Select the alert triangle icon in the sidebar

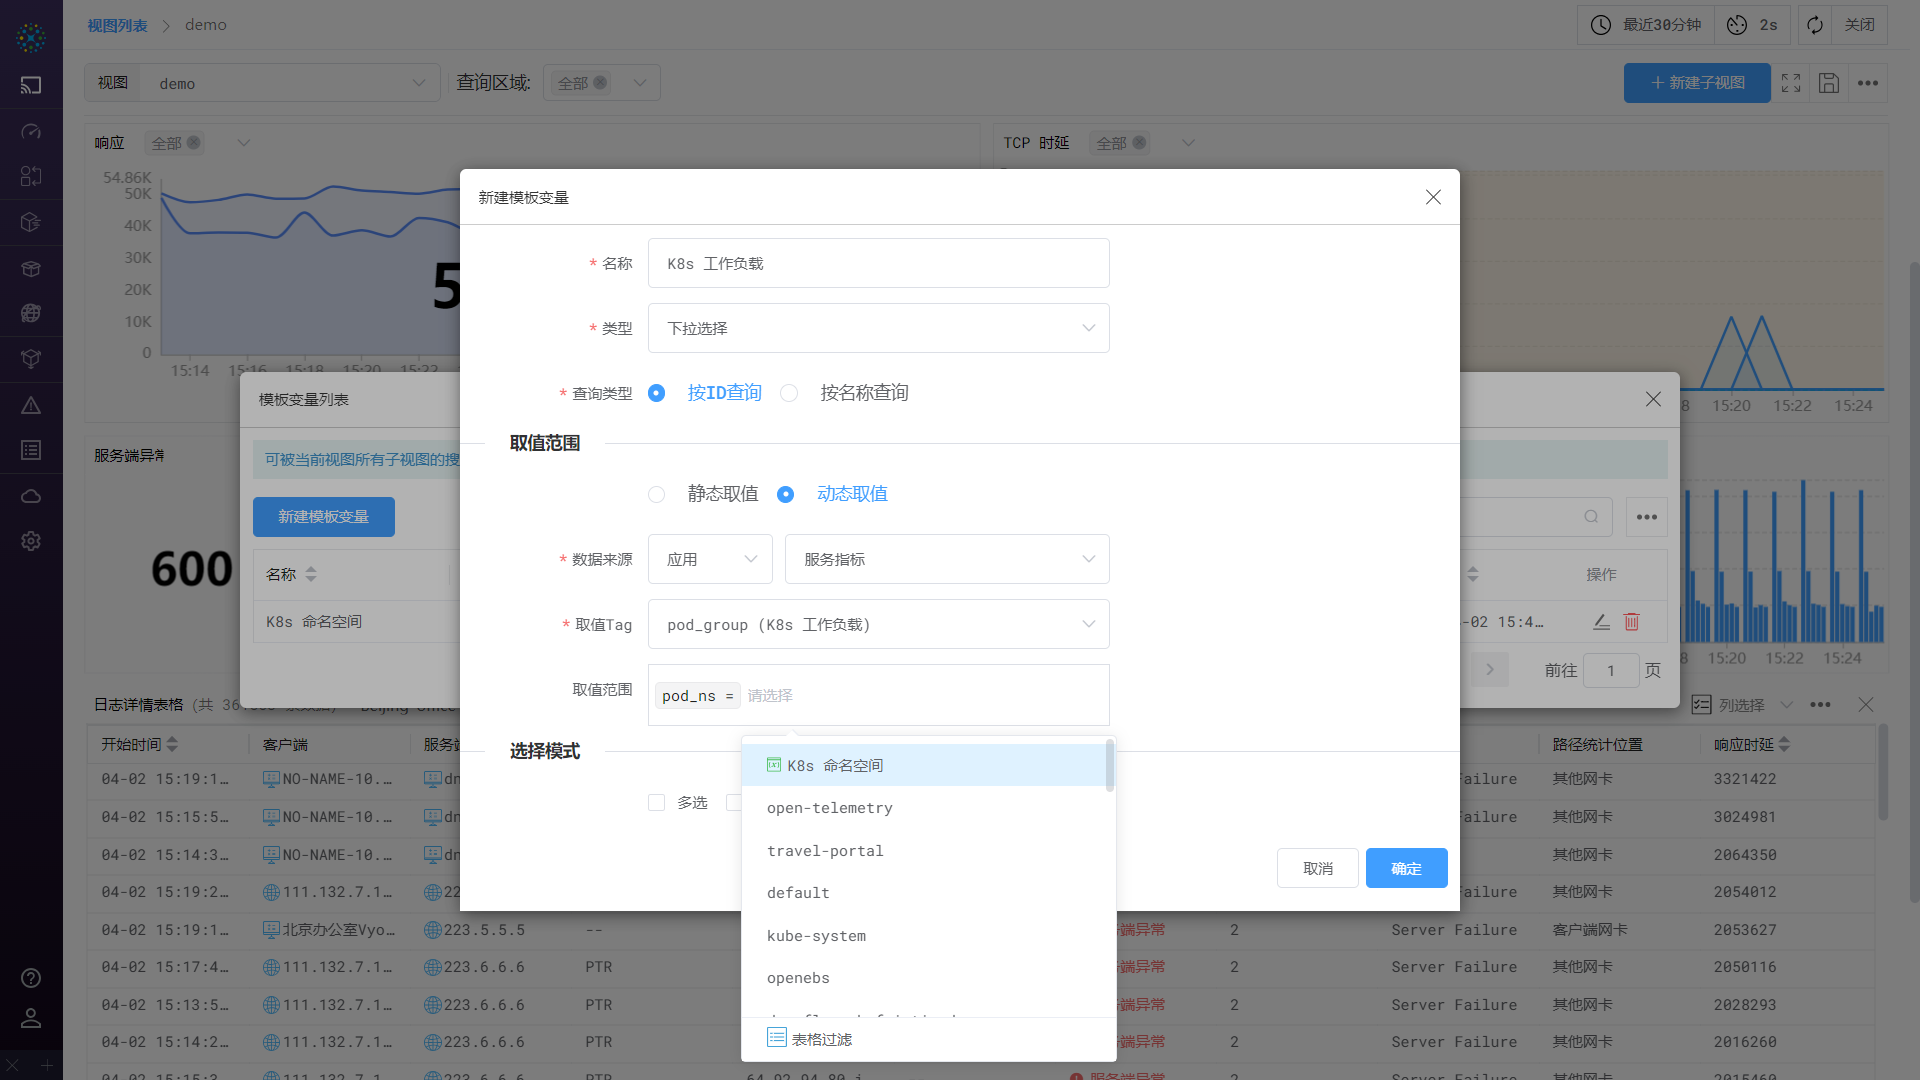click(x=31, y=405)
